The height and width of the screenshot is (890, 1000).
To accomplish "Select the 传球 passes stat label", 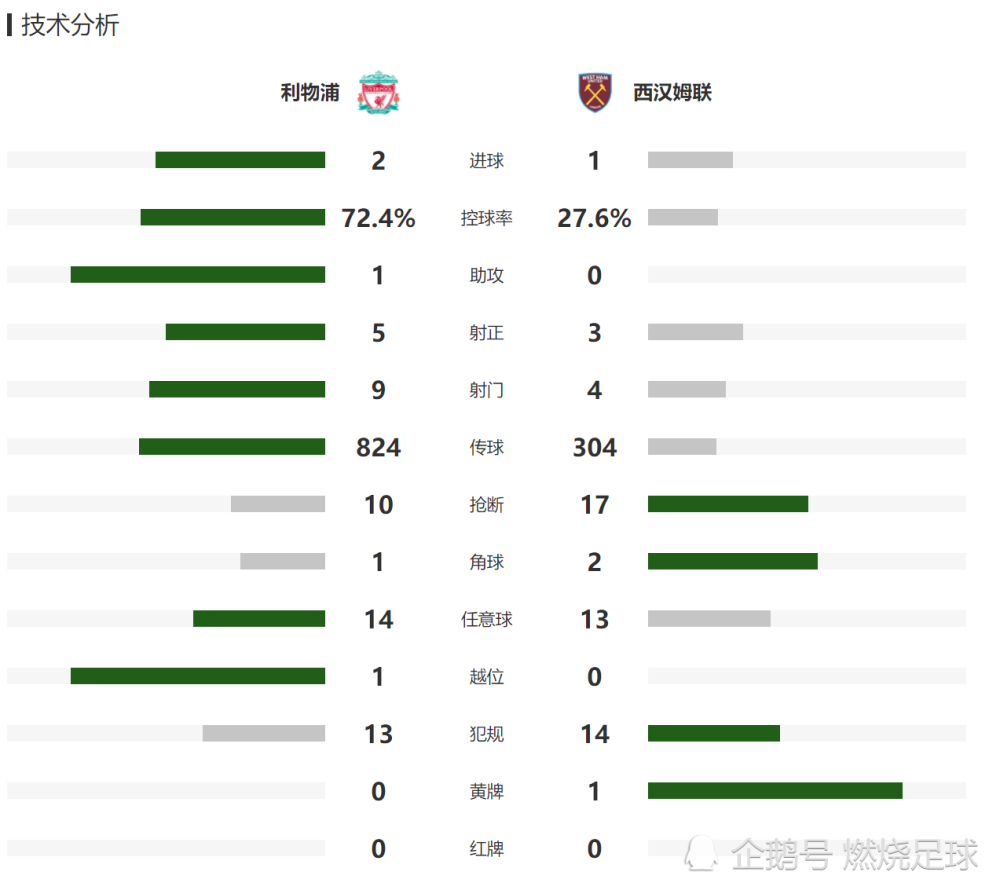I will coord(487,448).
